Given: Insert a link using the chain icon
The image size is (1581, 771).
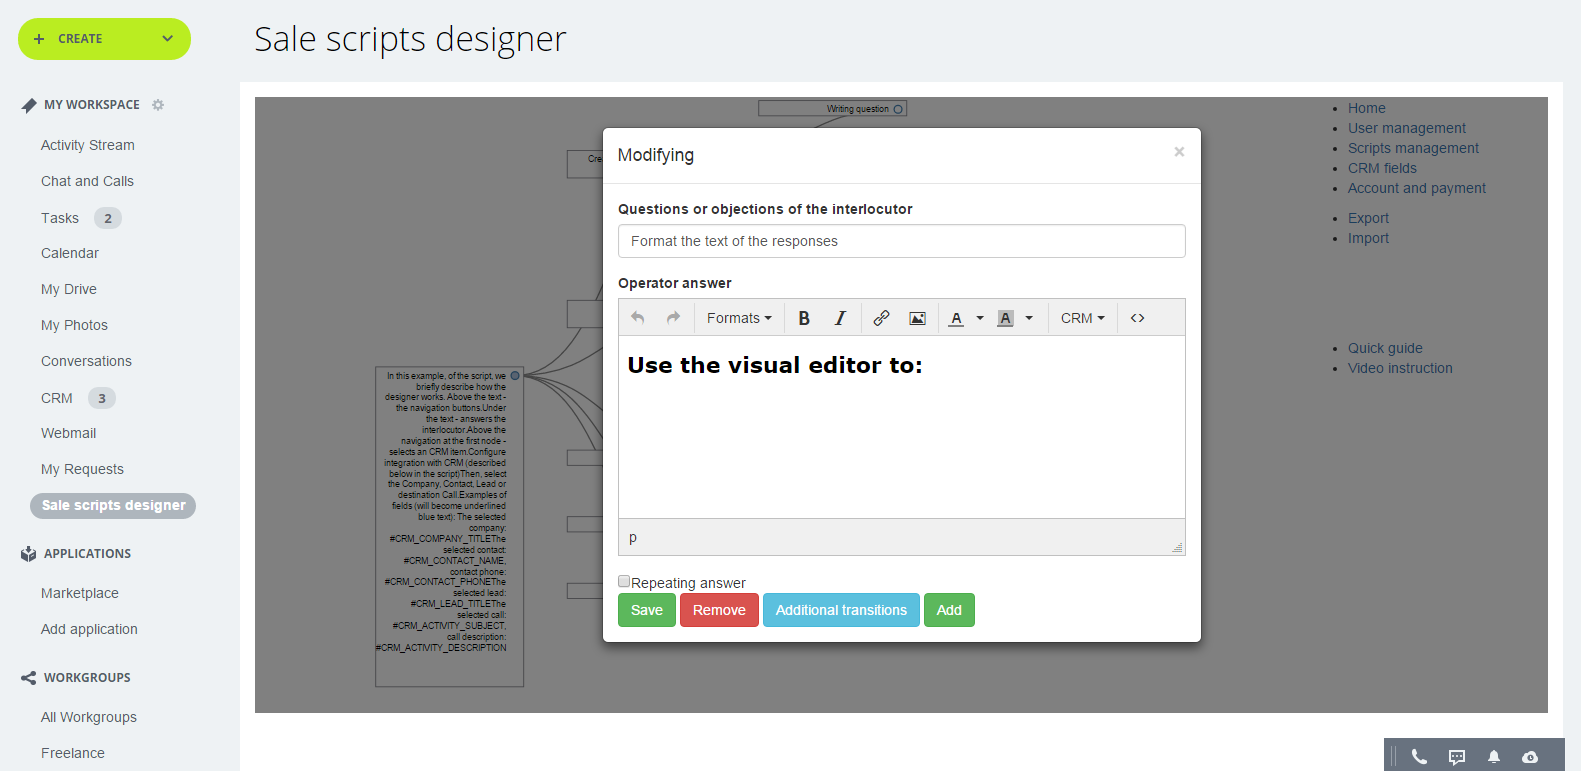Looking at the screenshot, I should [881, 318].
